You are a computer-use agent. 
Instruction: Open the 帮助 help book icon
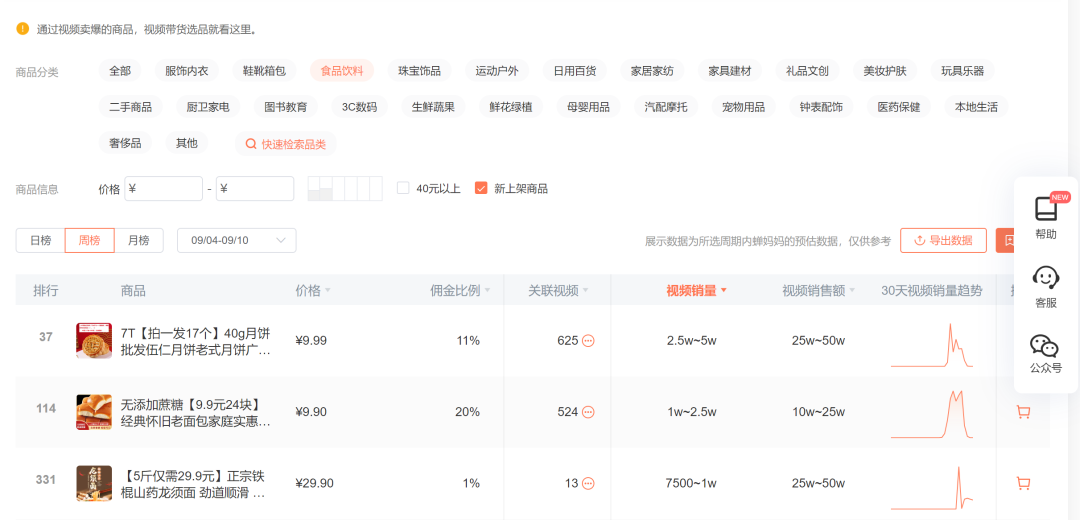(x=1045, y=209)
